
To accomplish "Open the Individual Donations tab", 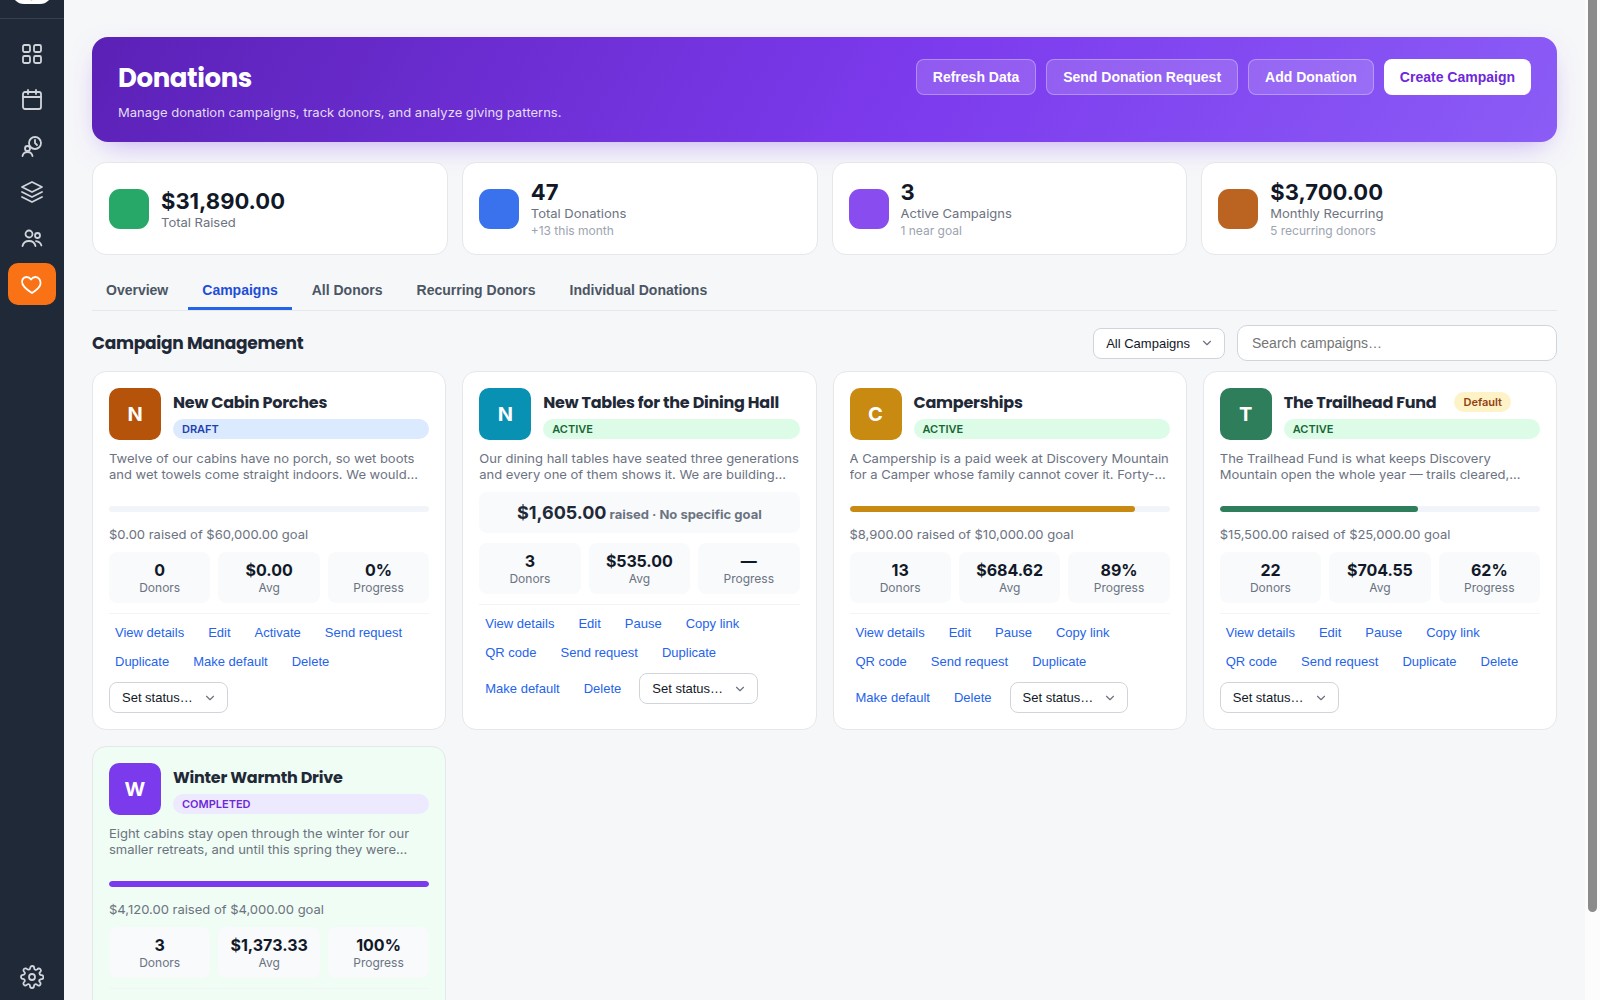I will (638, 290).
